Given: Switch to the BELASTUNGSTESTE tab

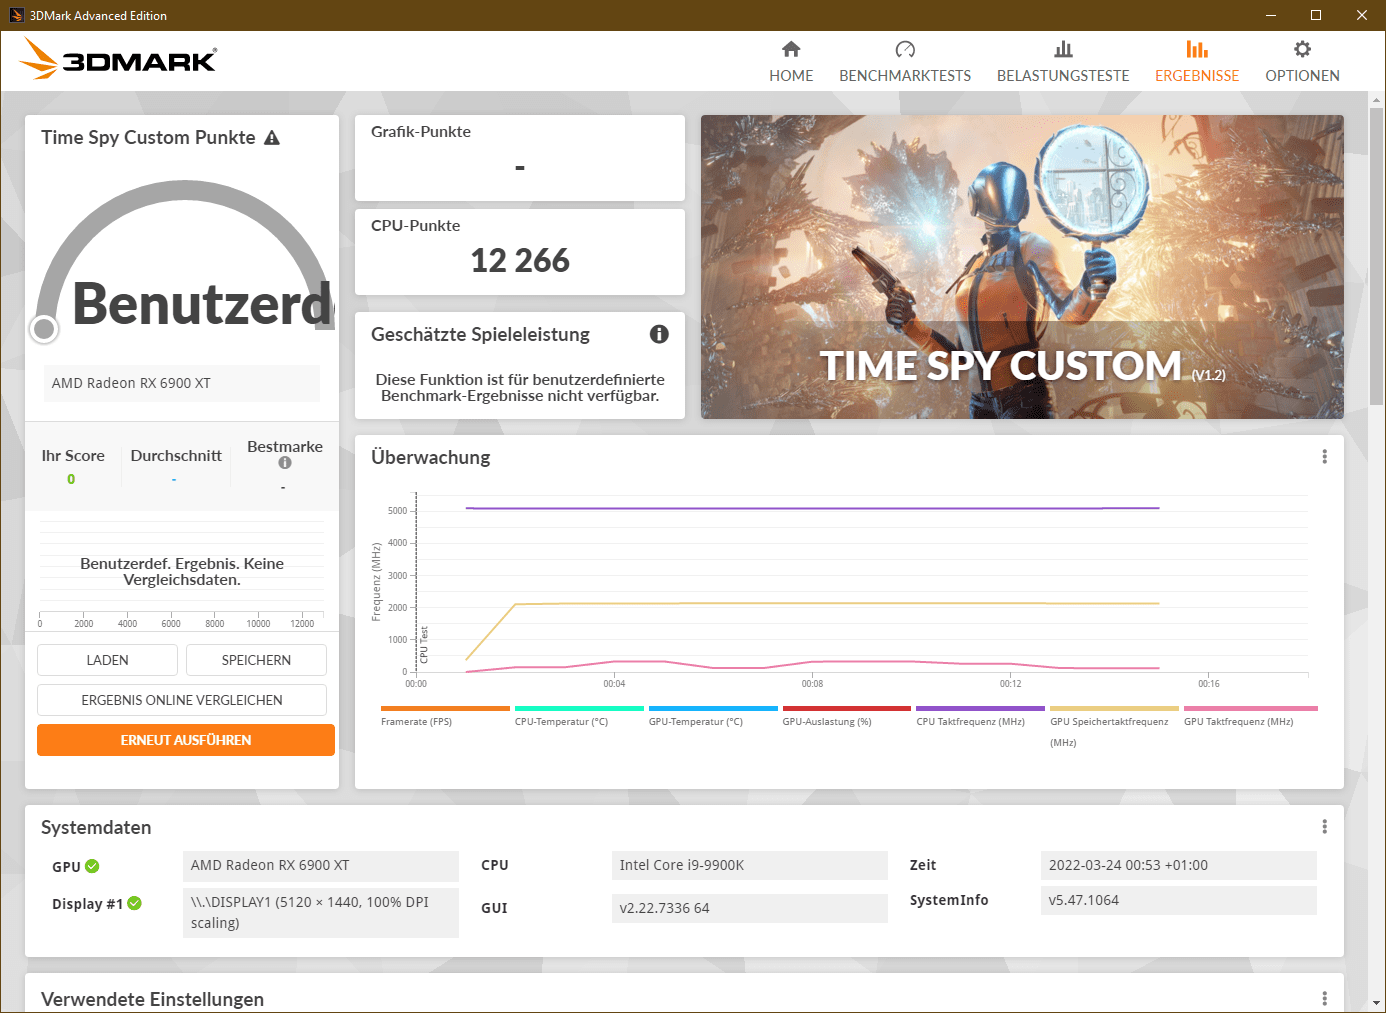Looking at the screenshot, I should (1063, 62).
